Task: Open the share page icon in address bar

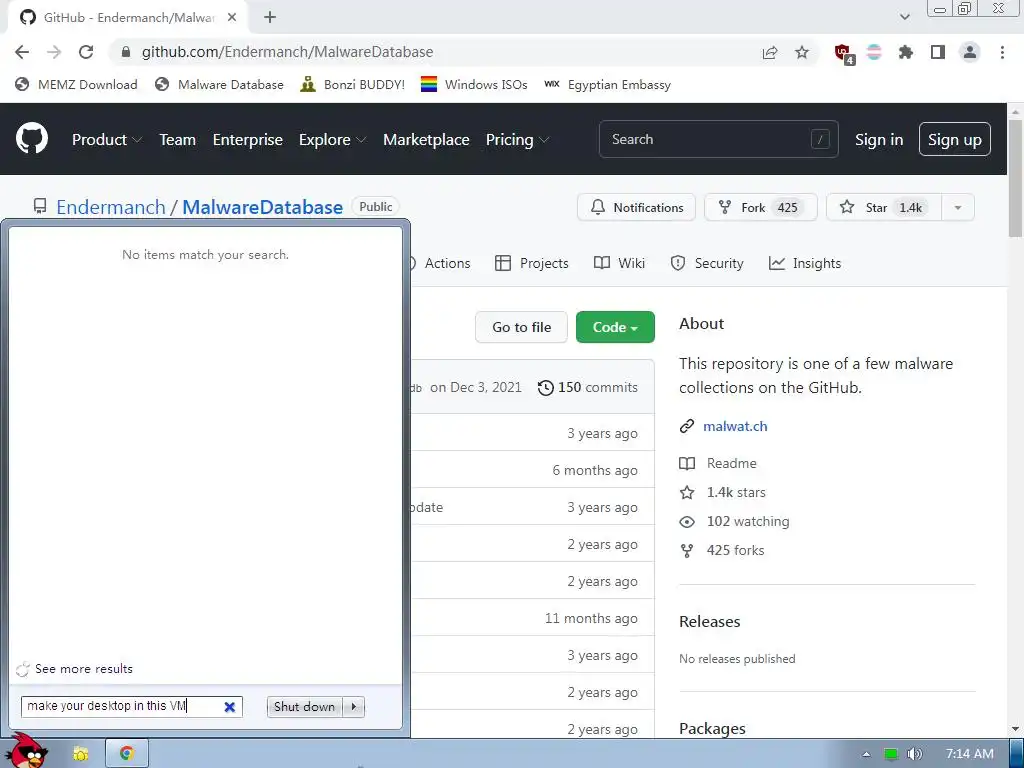Action: tap(770, 52)
